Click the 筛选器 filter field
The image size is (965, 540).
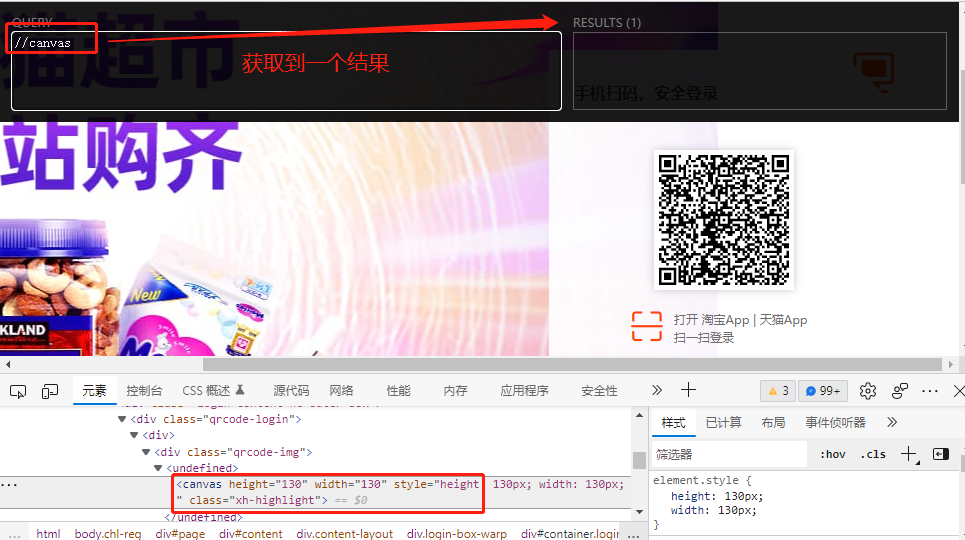pos(729,454)
